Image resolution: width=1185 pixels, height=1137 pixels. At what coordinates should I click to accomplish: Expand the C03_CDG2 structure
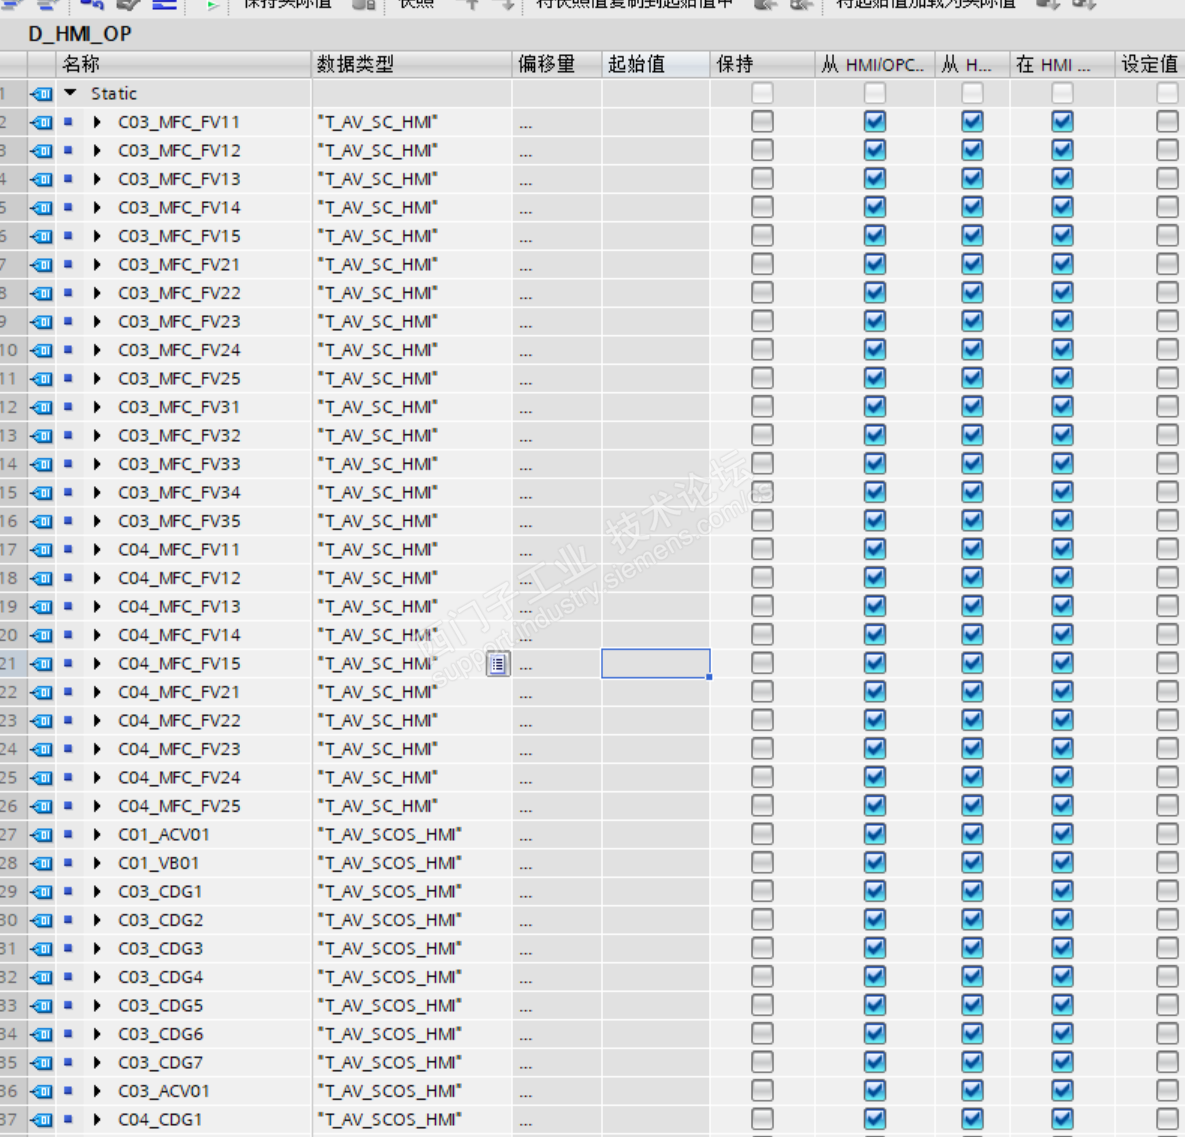[97, 920]
